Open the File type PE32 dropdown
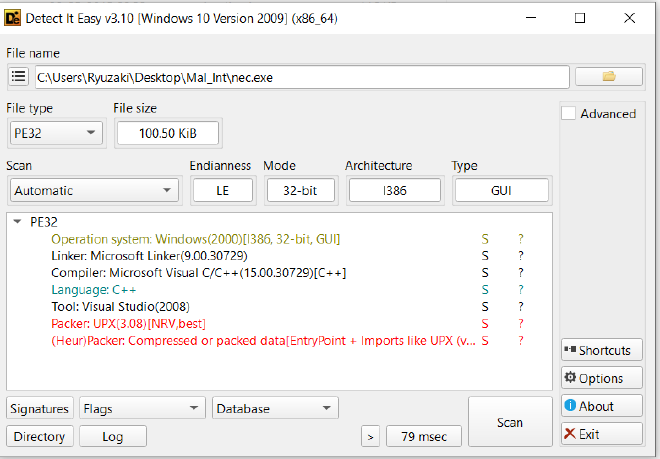Viewport: 660px width, 459px height. [x=56, y=133]
